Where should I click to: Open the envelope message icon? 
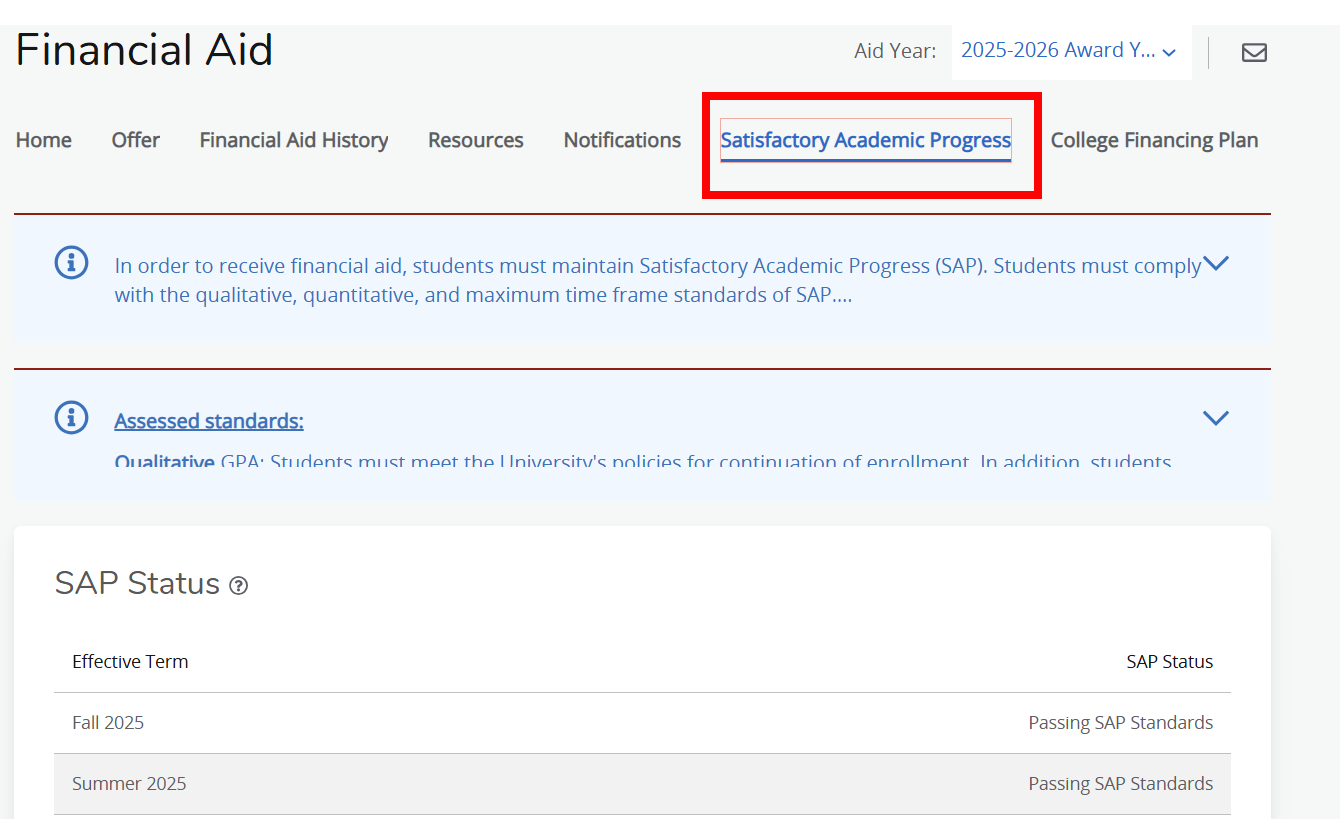coord(1254,52)
